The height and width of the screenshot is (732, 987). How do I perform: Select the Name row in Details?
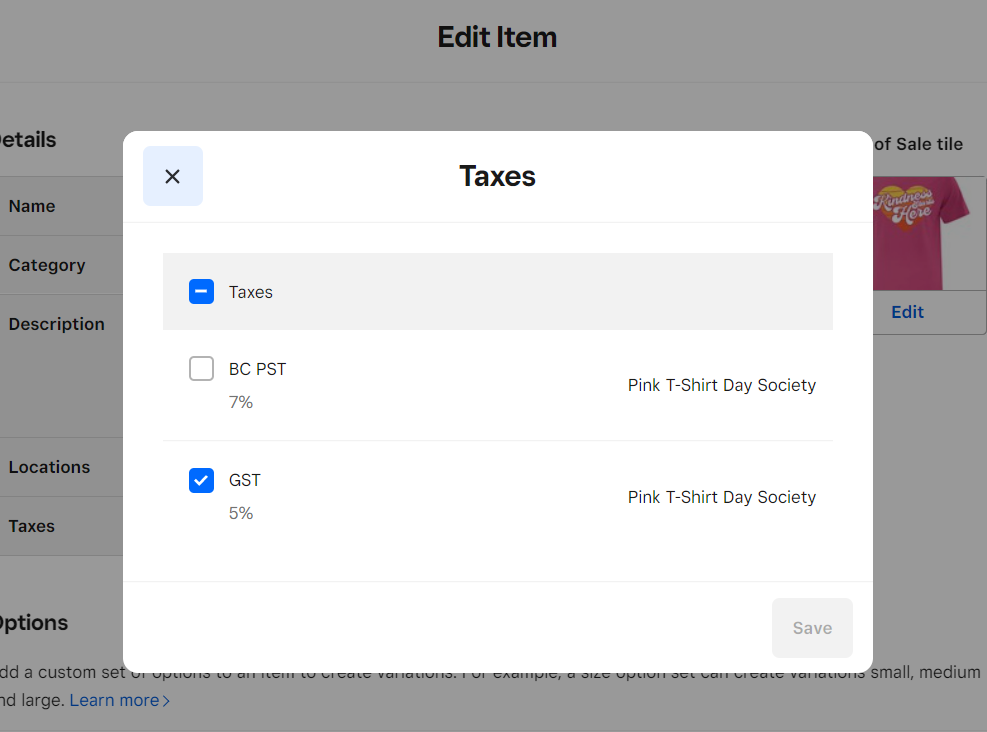pyautogui.click(x=60, y=206)
